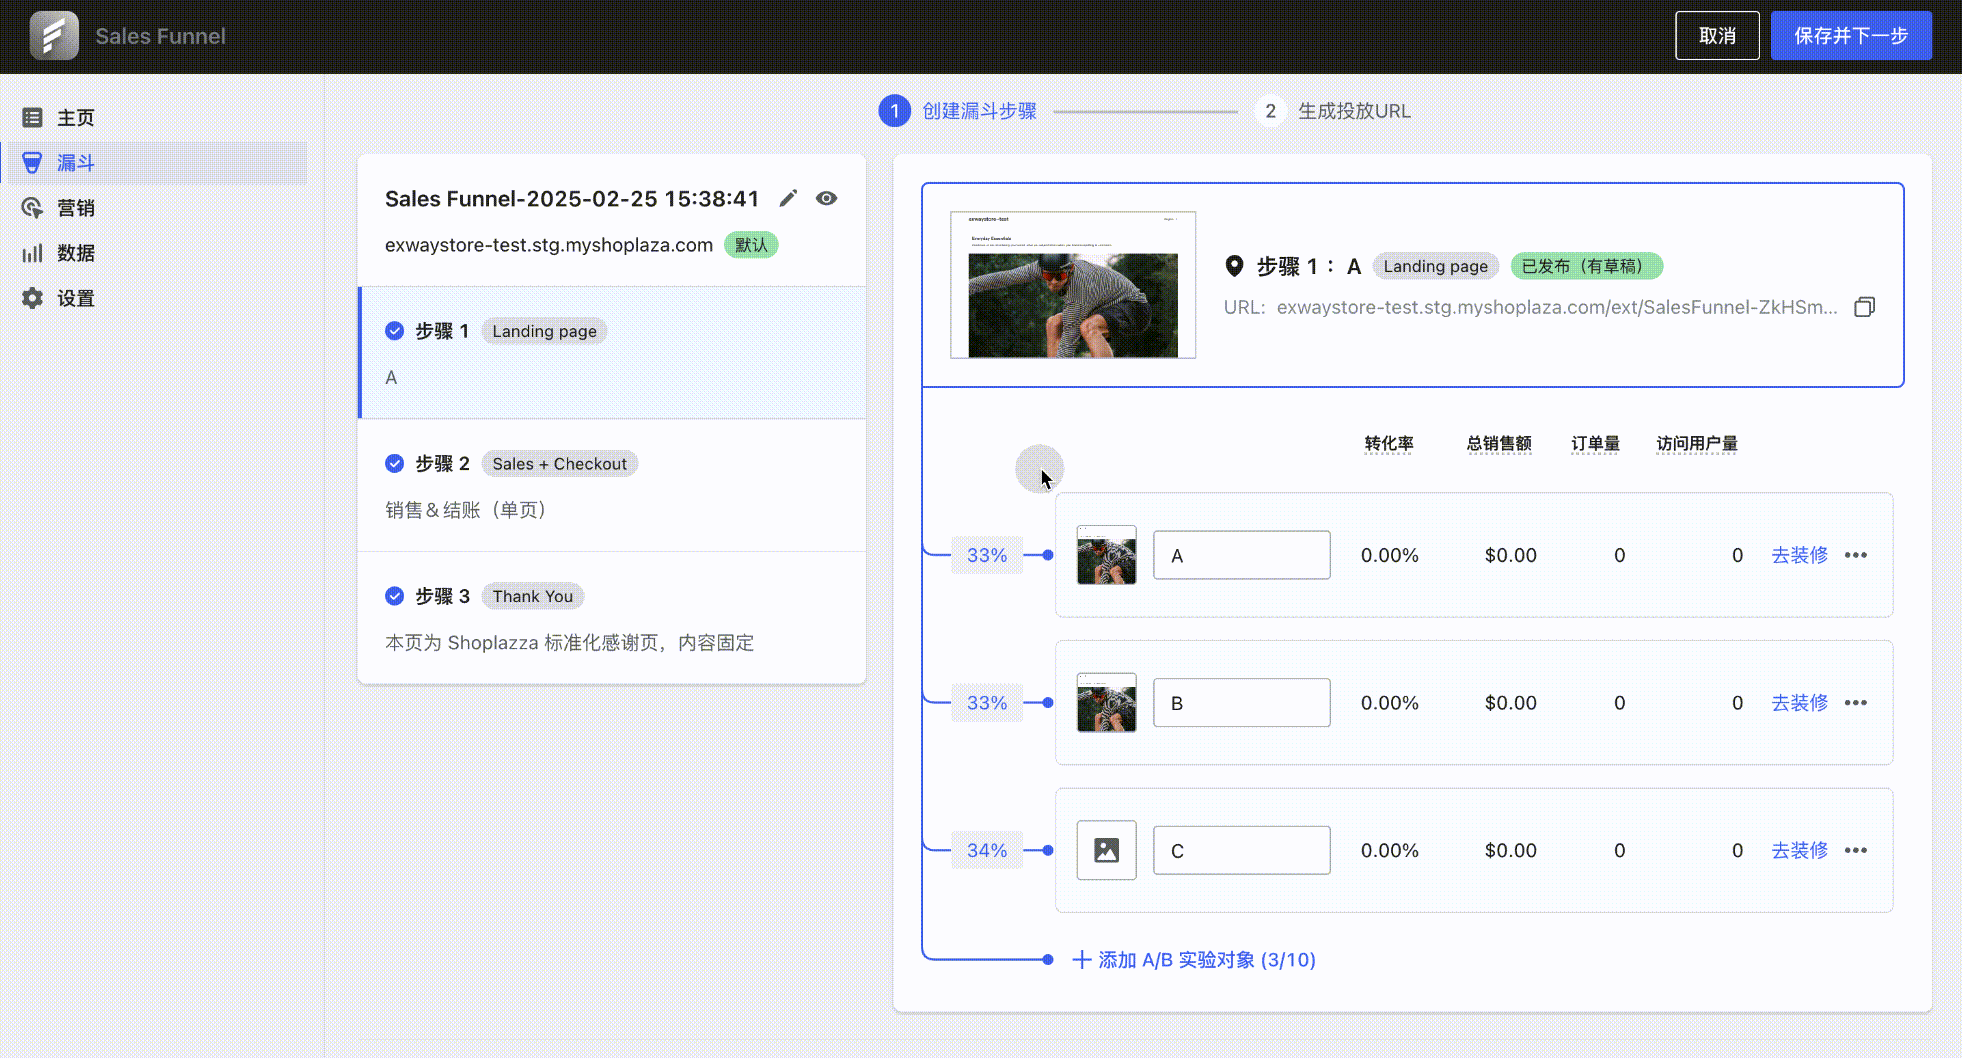The image size is (1962, 1058).
Task: Click the funnel domain exwaystore-test.stg.myshoplaza.com
Action: (549, 245)
